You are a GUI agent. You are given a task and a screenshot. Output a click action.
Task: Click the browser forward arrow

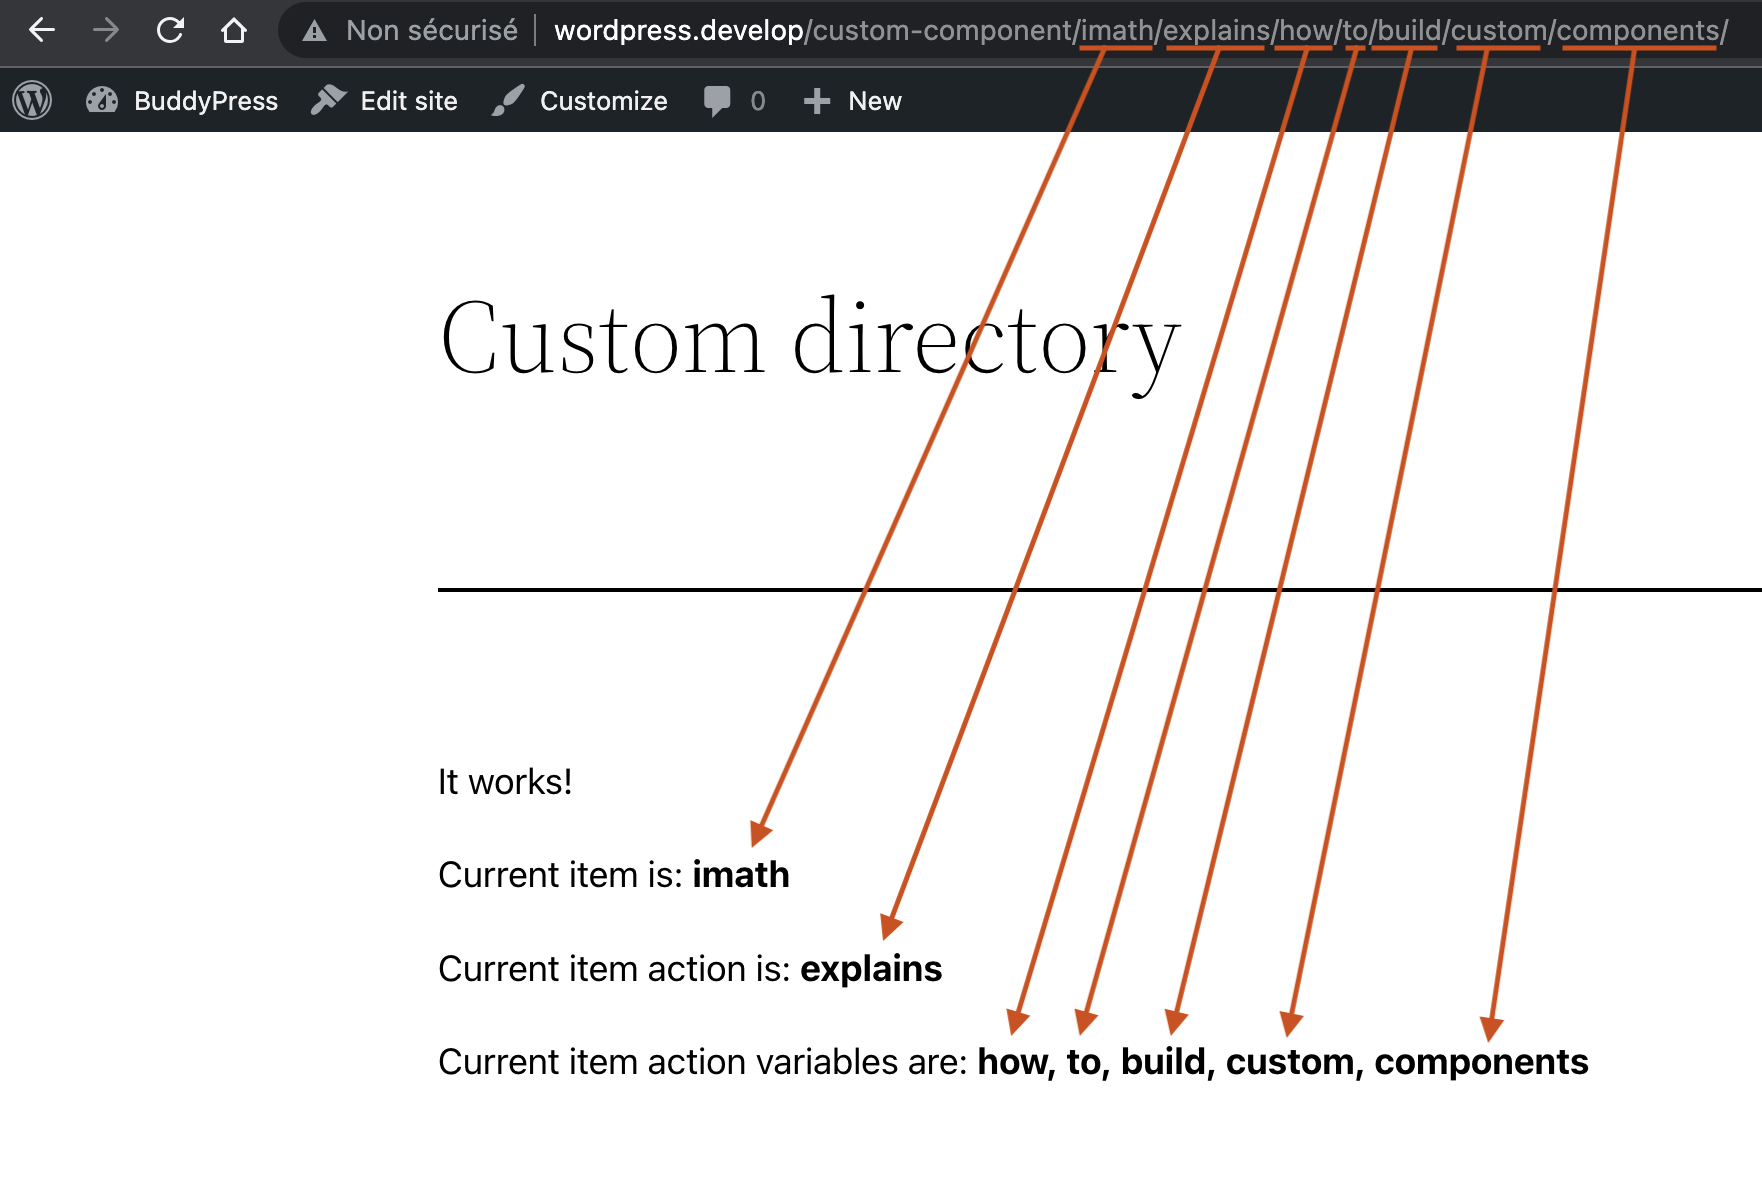(x=105, y=31)
